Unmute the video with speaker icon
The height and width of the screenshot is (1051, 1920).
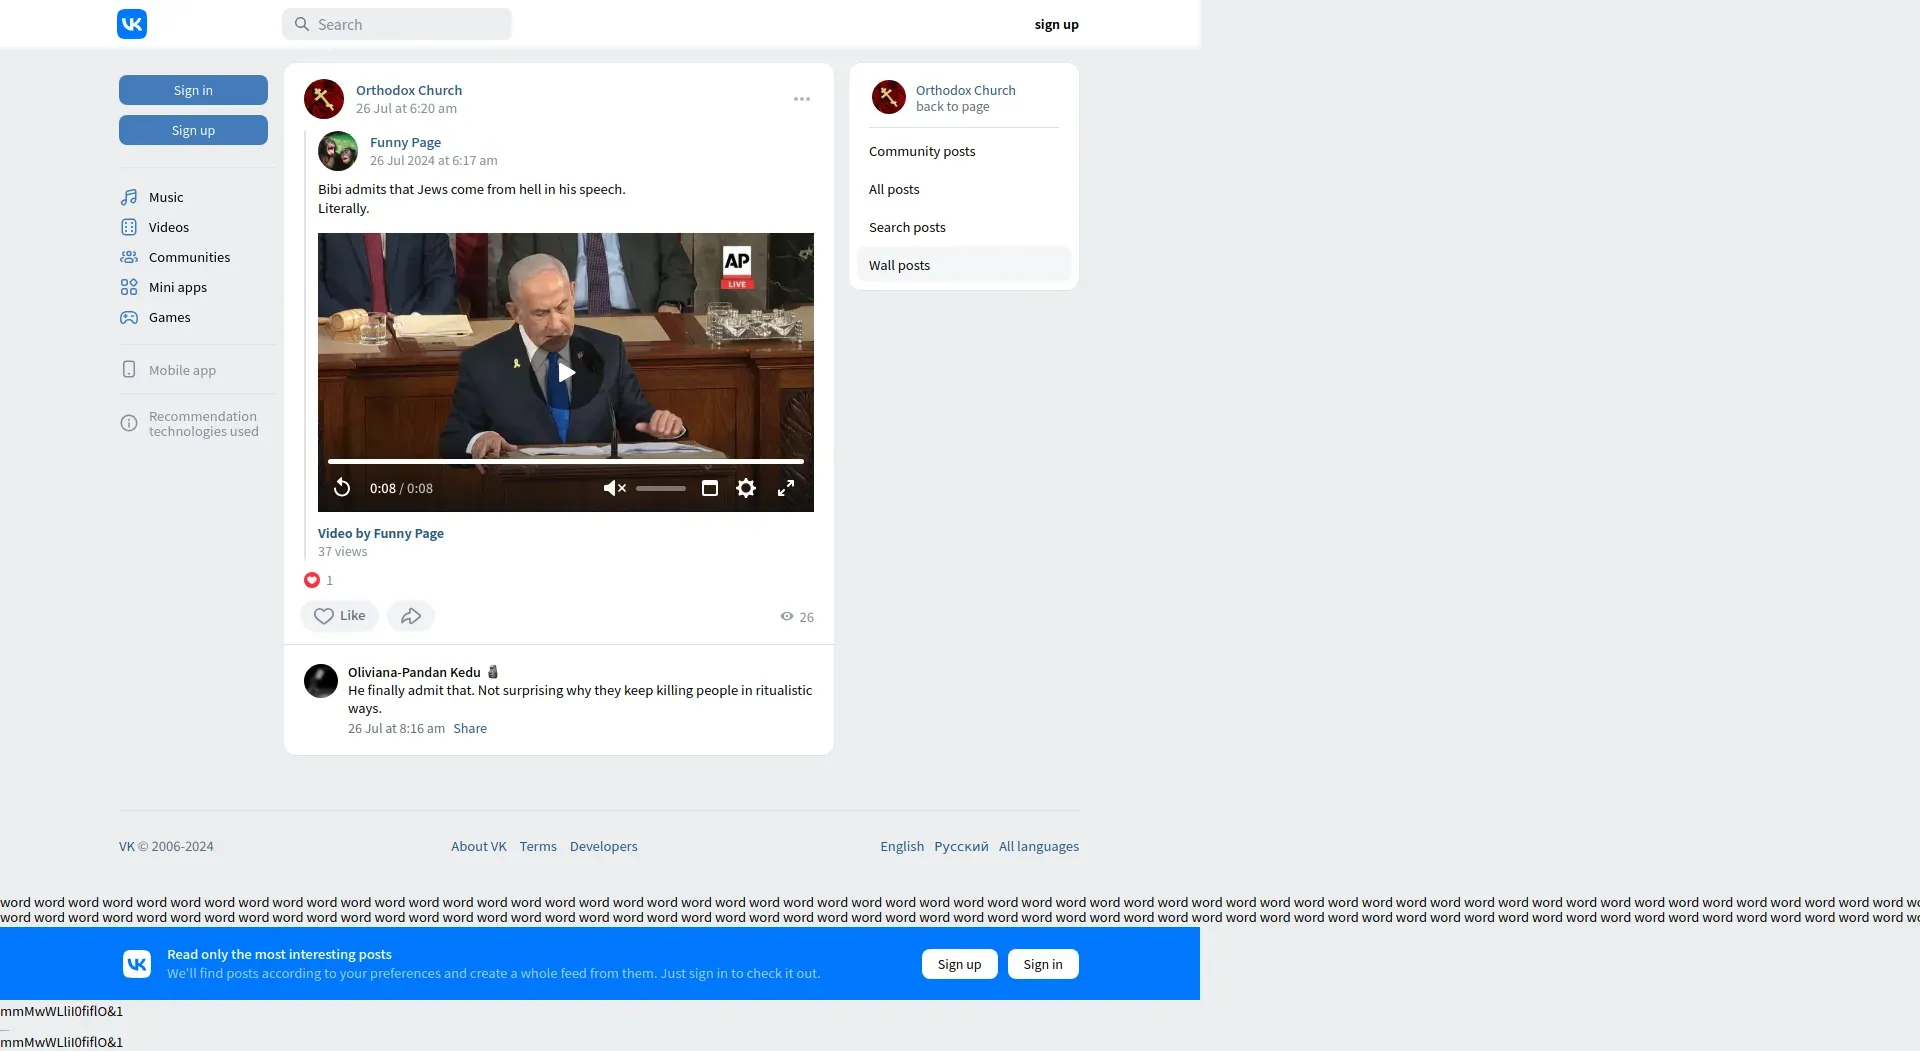614,488
